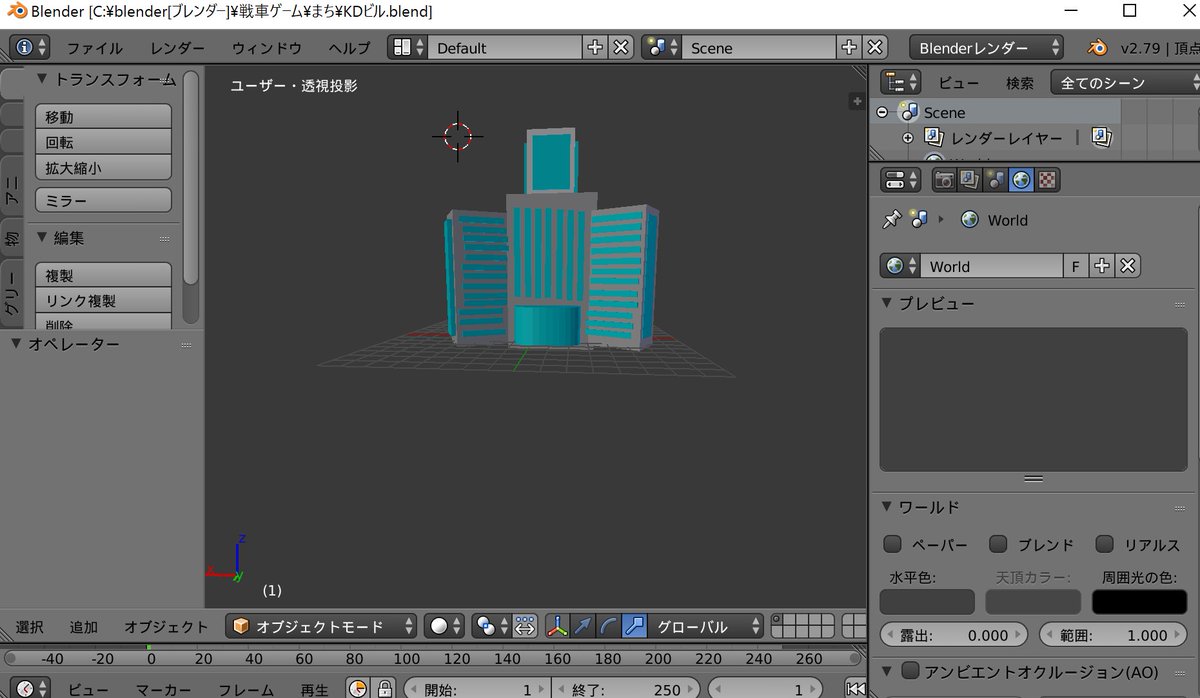Enable the ブレンド sky checkbox
Screen dimensions: 1200x698
coord(998,544)
